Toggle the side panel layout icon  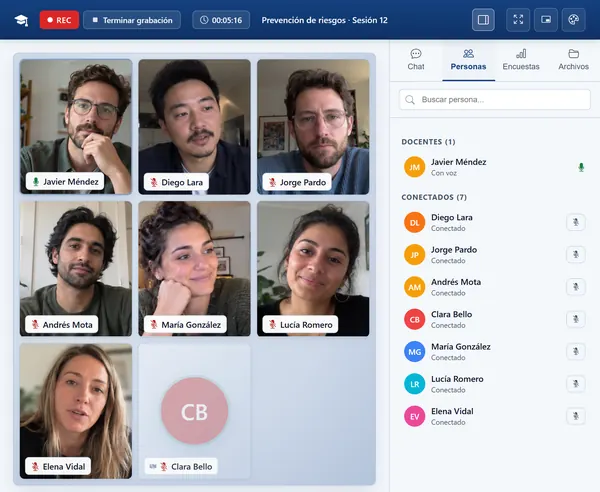pyautogui.click(x=483, y=20)
